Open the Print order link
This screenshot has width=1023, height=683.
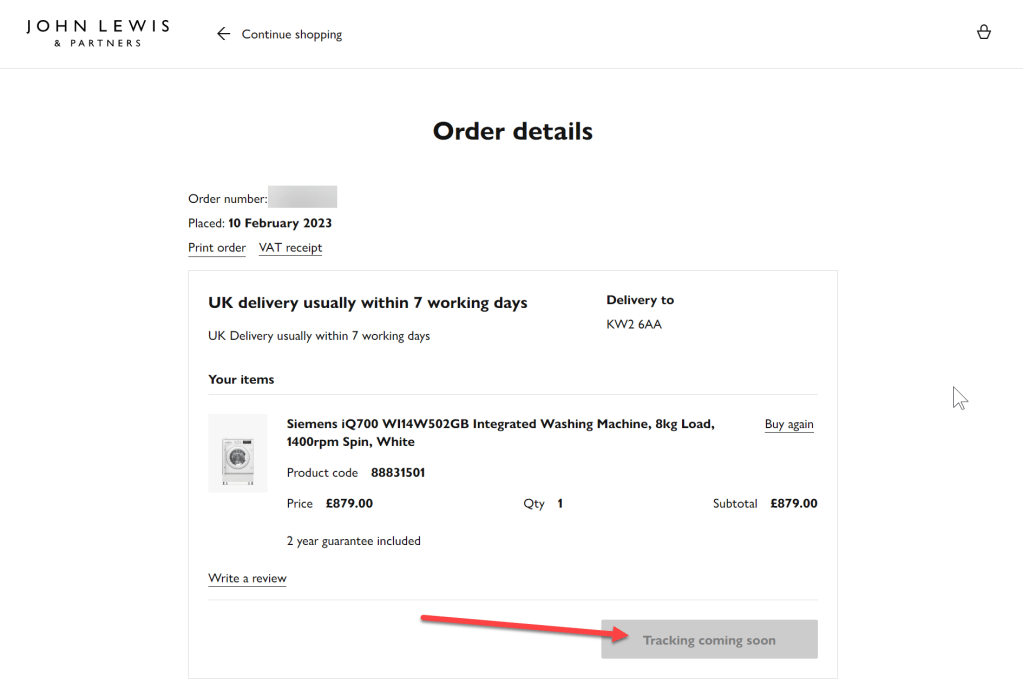click(217, 248)
